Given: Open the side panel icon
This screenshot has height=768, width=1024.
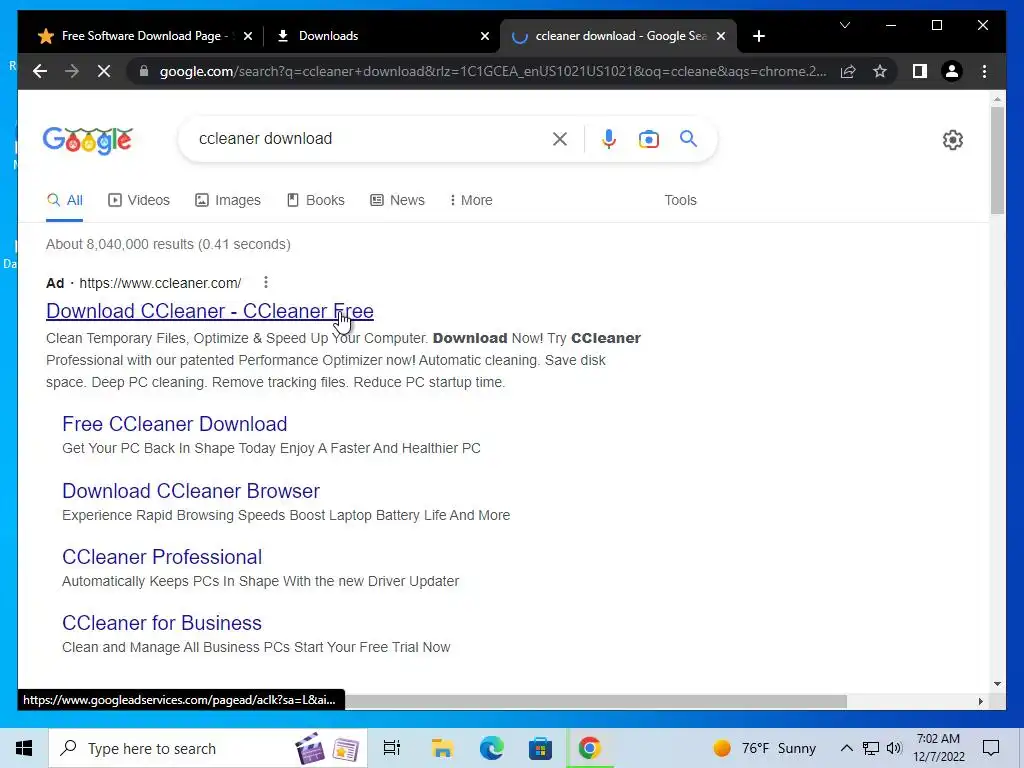Looking at the screenshot, I should [x=920, y=71].
